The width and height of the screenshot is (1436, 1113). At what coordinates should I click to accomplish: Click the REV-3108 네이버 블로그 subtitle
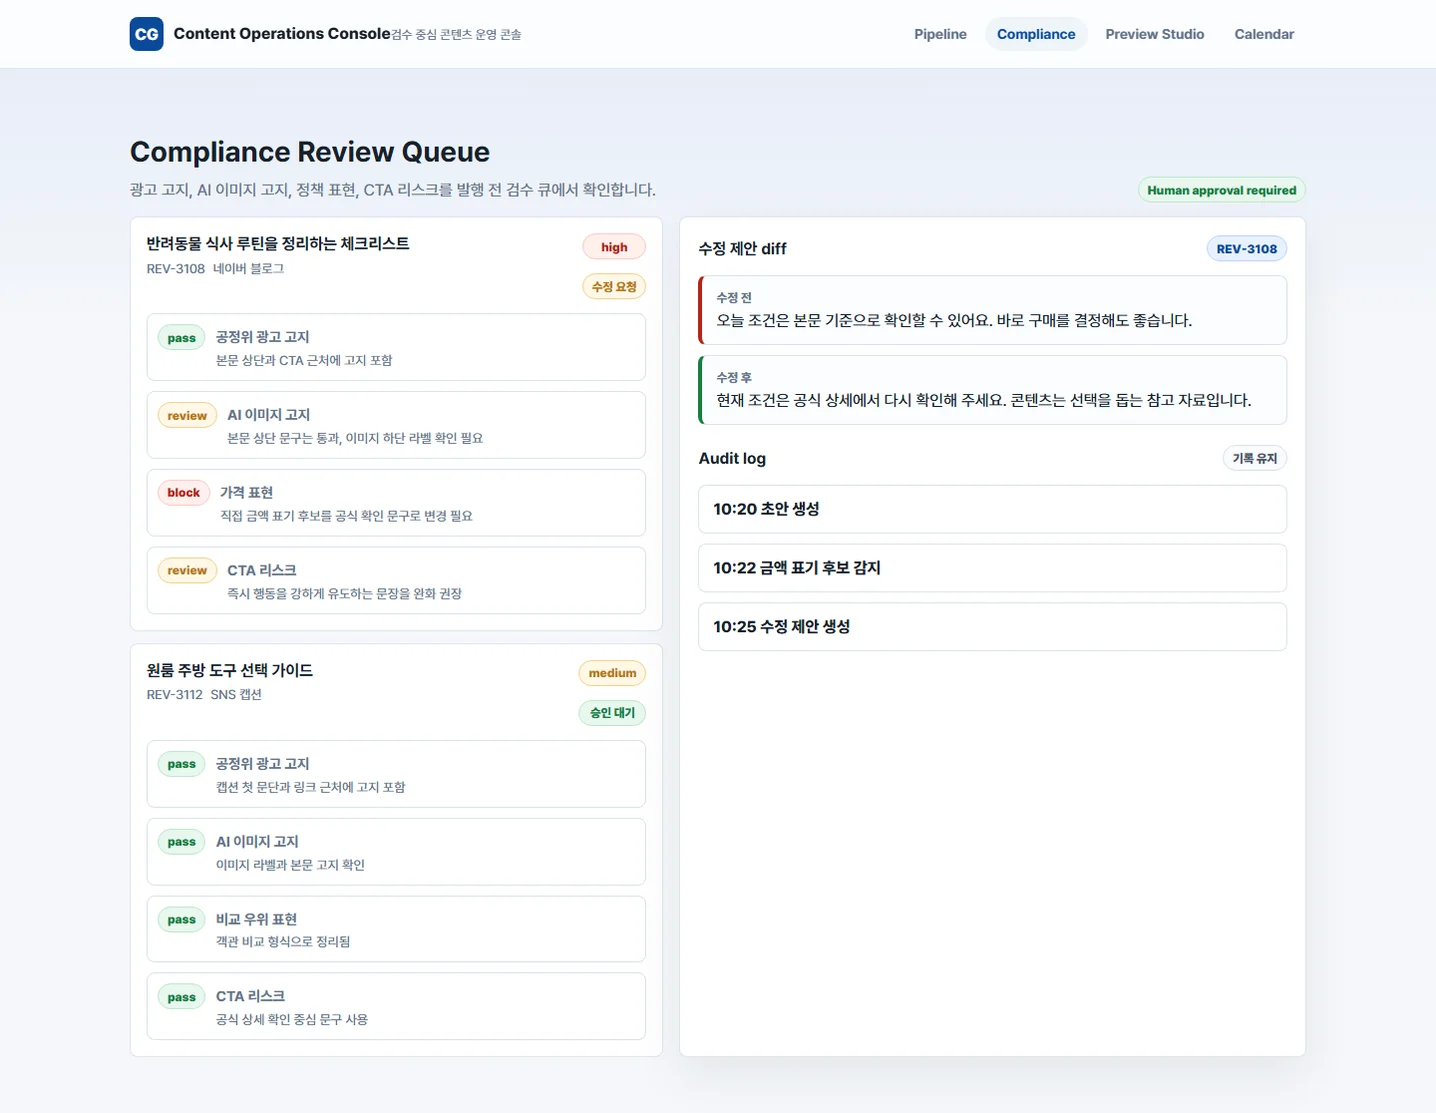[215, 269]
